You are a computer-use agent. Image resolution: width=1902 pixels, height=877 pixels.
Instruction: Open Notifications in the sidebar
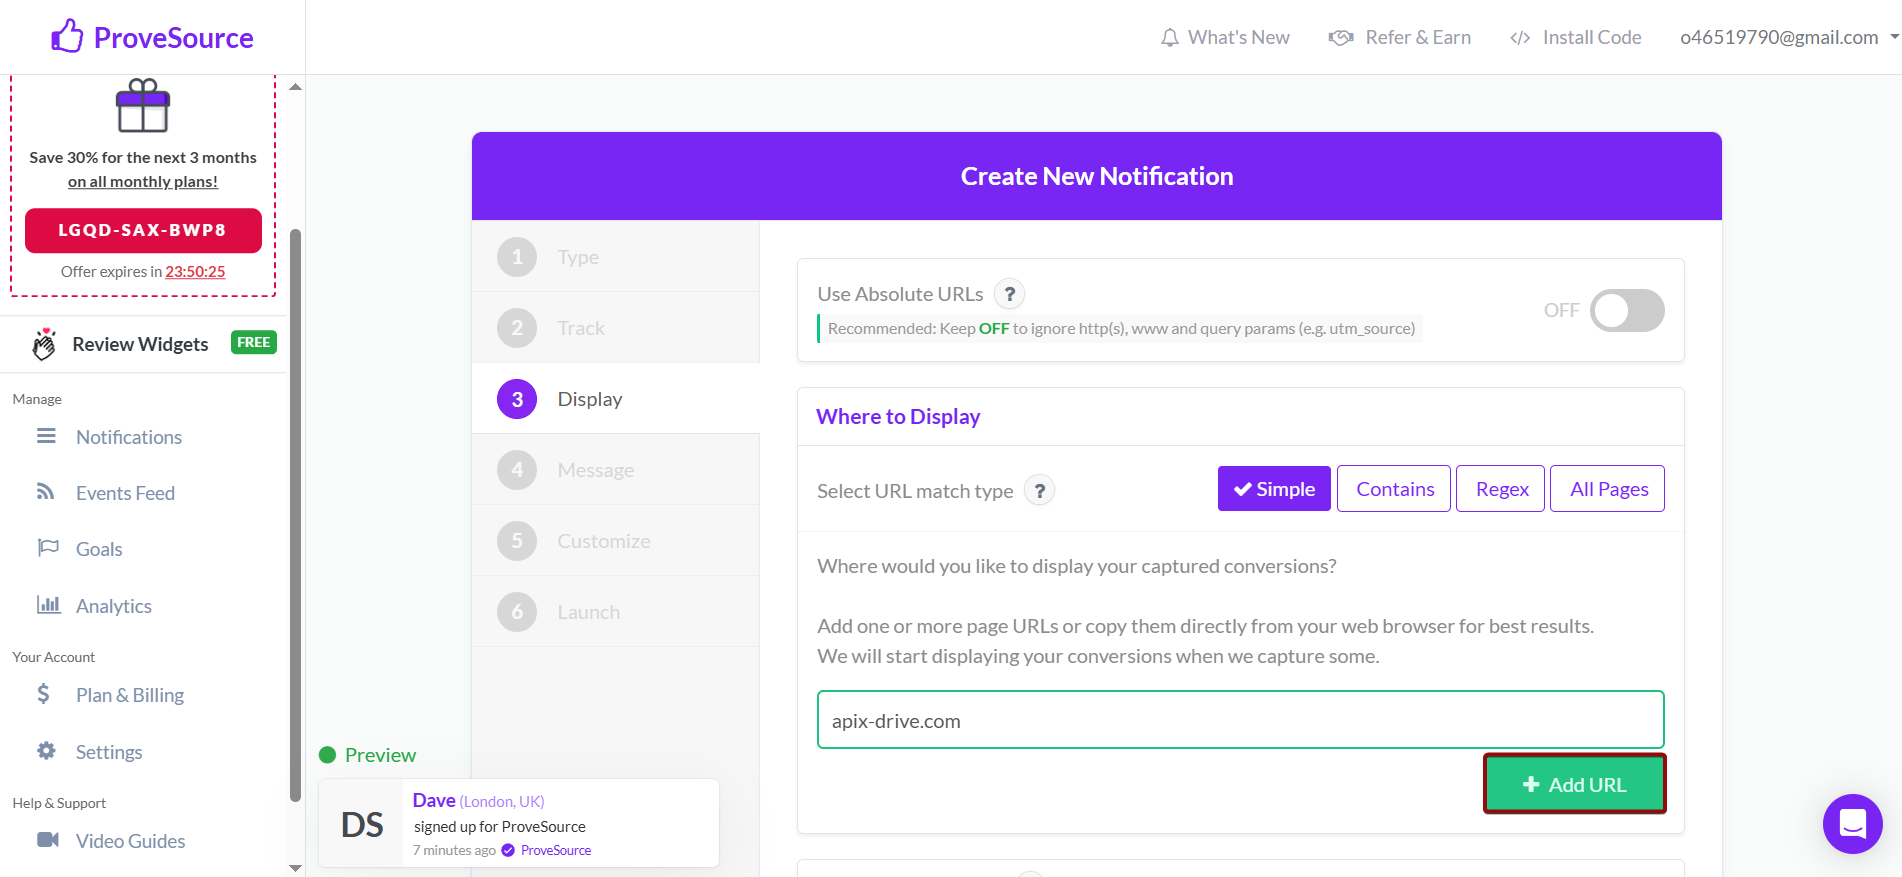pyautogui.click(x=129, y=437)
